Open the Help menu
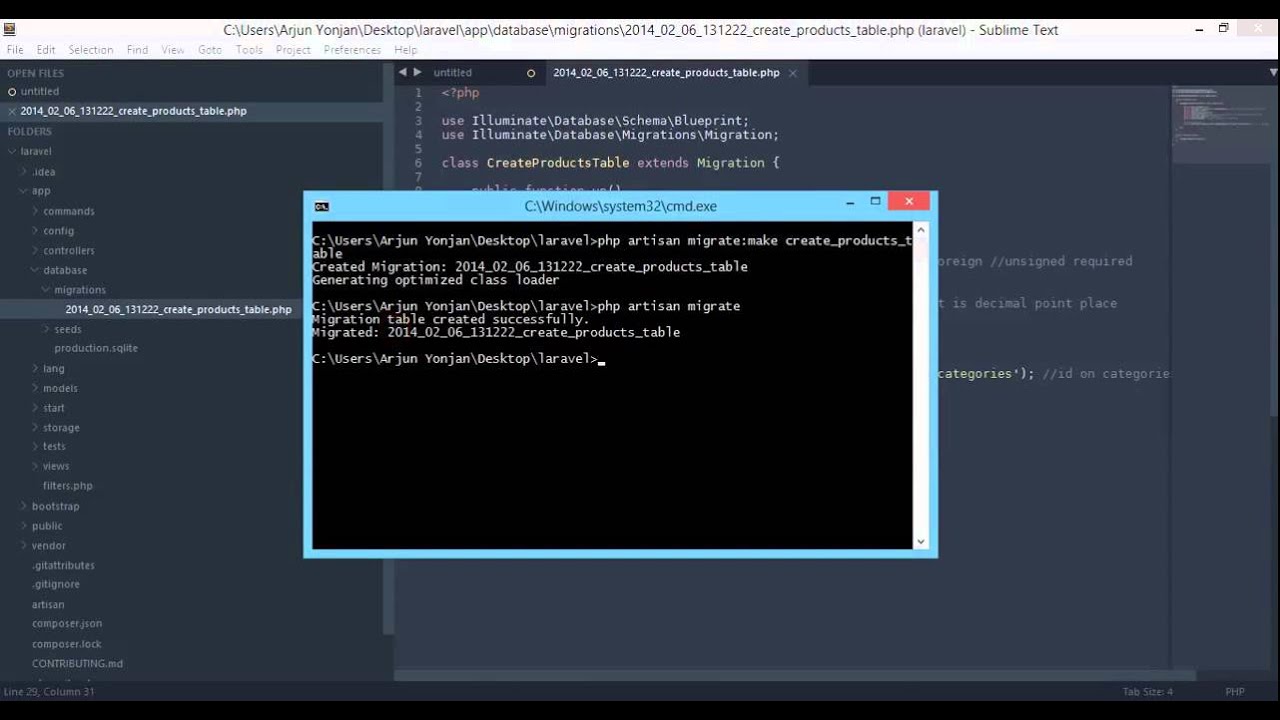Image resolution: width=1280 pixels, height=720 pixels. pyautogui.click(x=405, y=49)
